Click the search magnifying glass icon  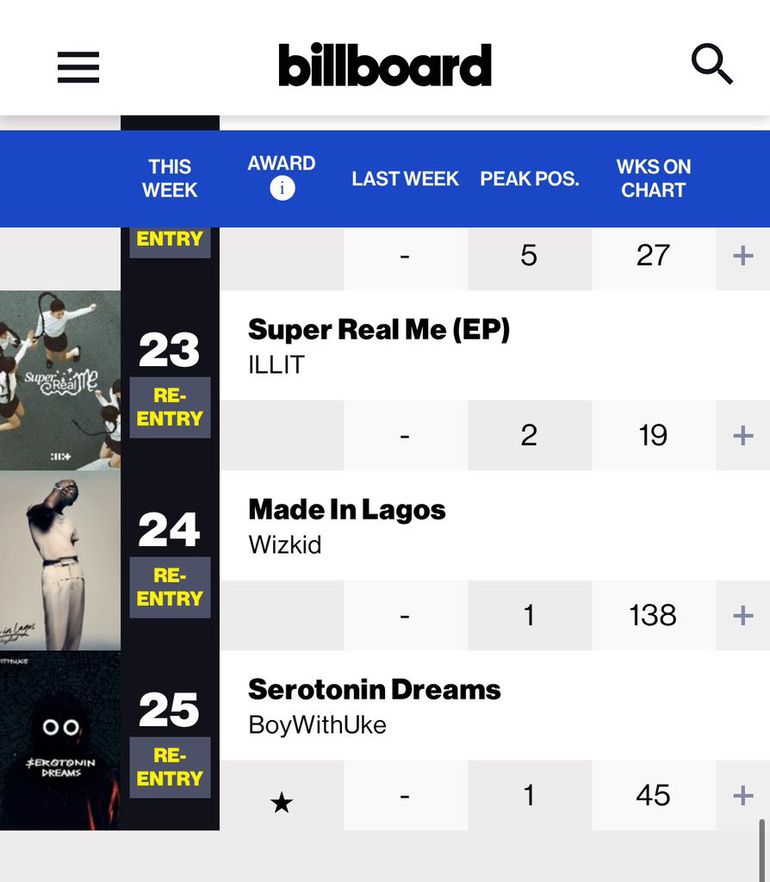[x=712, y=65]
